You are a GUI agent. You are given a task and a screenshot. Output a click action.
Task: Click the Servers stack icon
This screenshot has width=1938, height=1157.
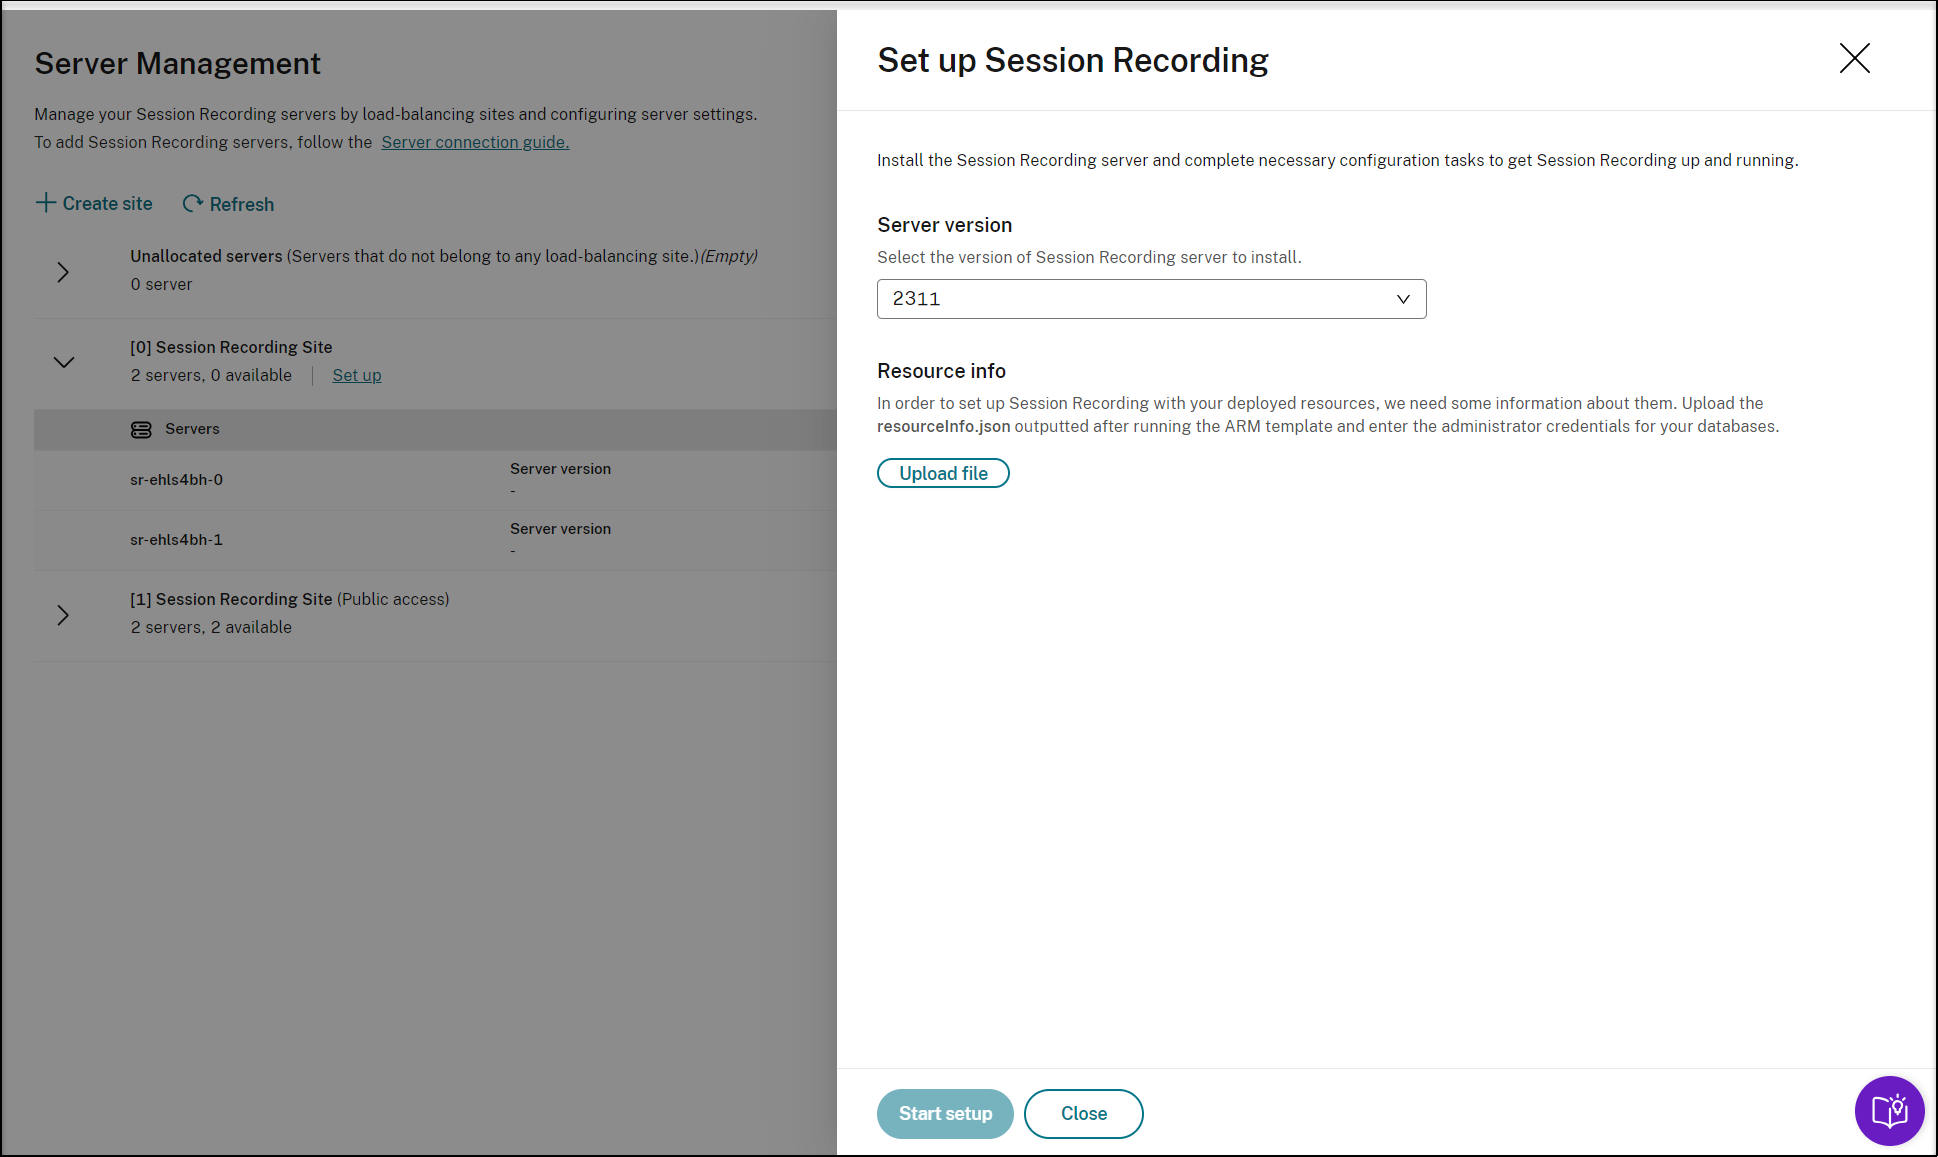(x=141, y=429)
